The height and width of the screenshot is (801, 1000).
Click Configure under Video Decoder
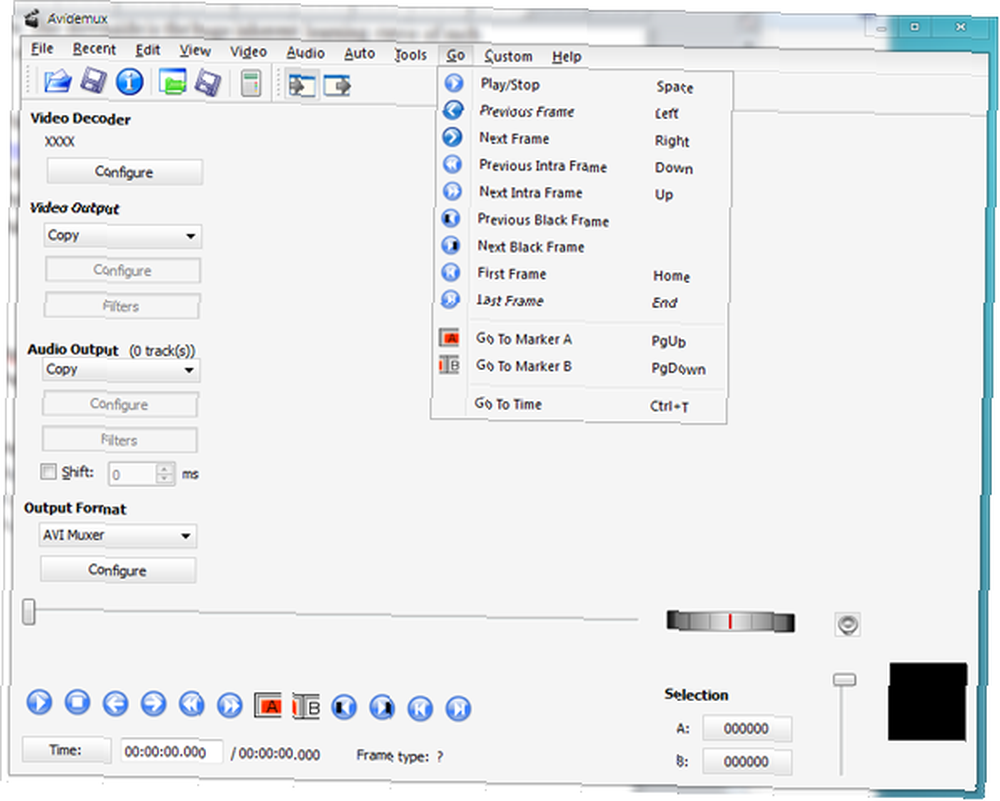pos(124,172)
